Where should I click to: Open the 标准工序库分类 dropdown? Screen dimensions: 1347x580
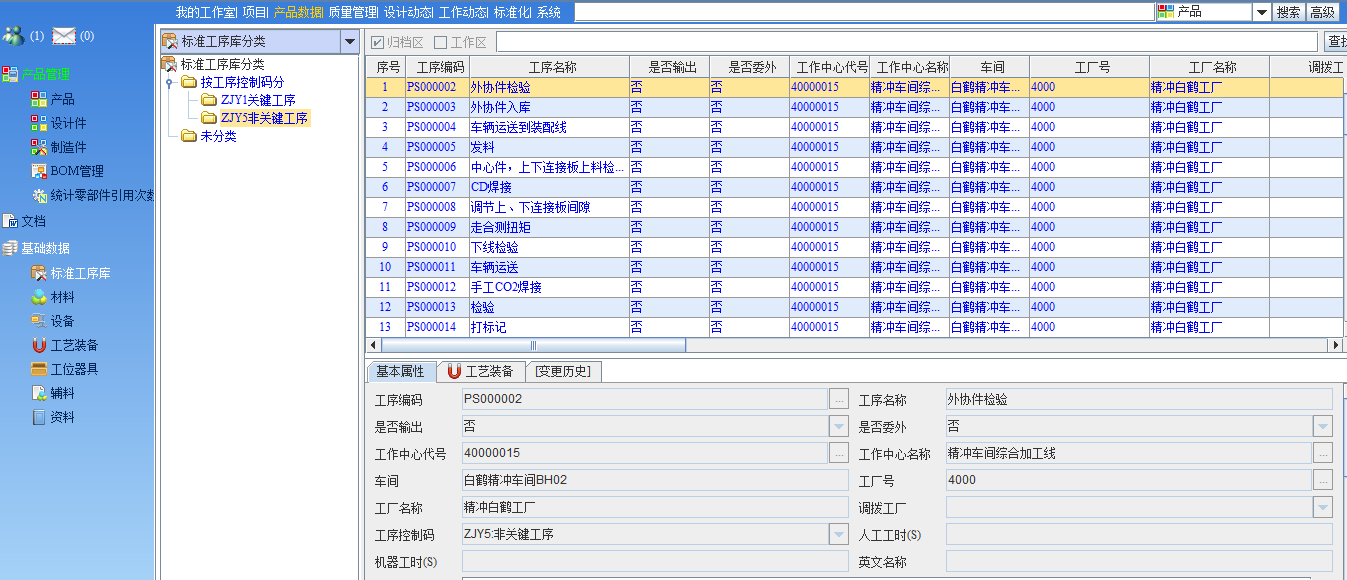[x=349, y=41]
